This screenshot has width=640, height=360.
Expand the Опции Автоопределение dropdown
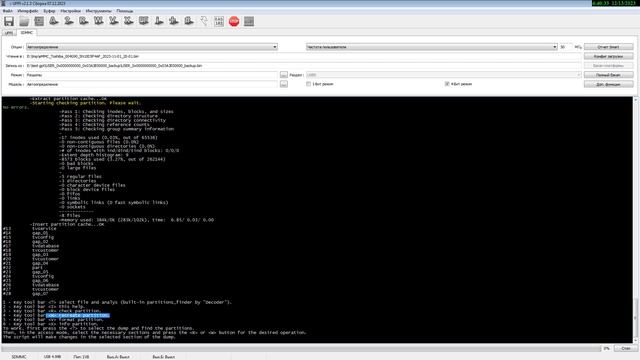pyautogui.click(x=152, y=47)
